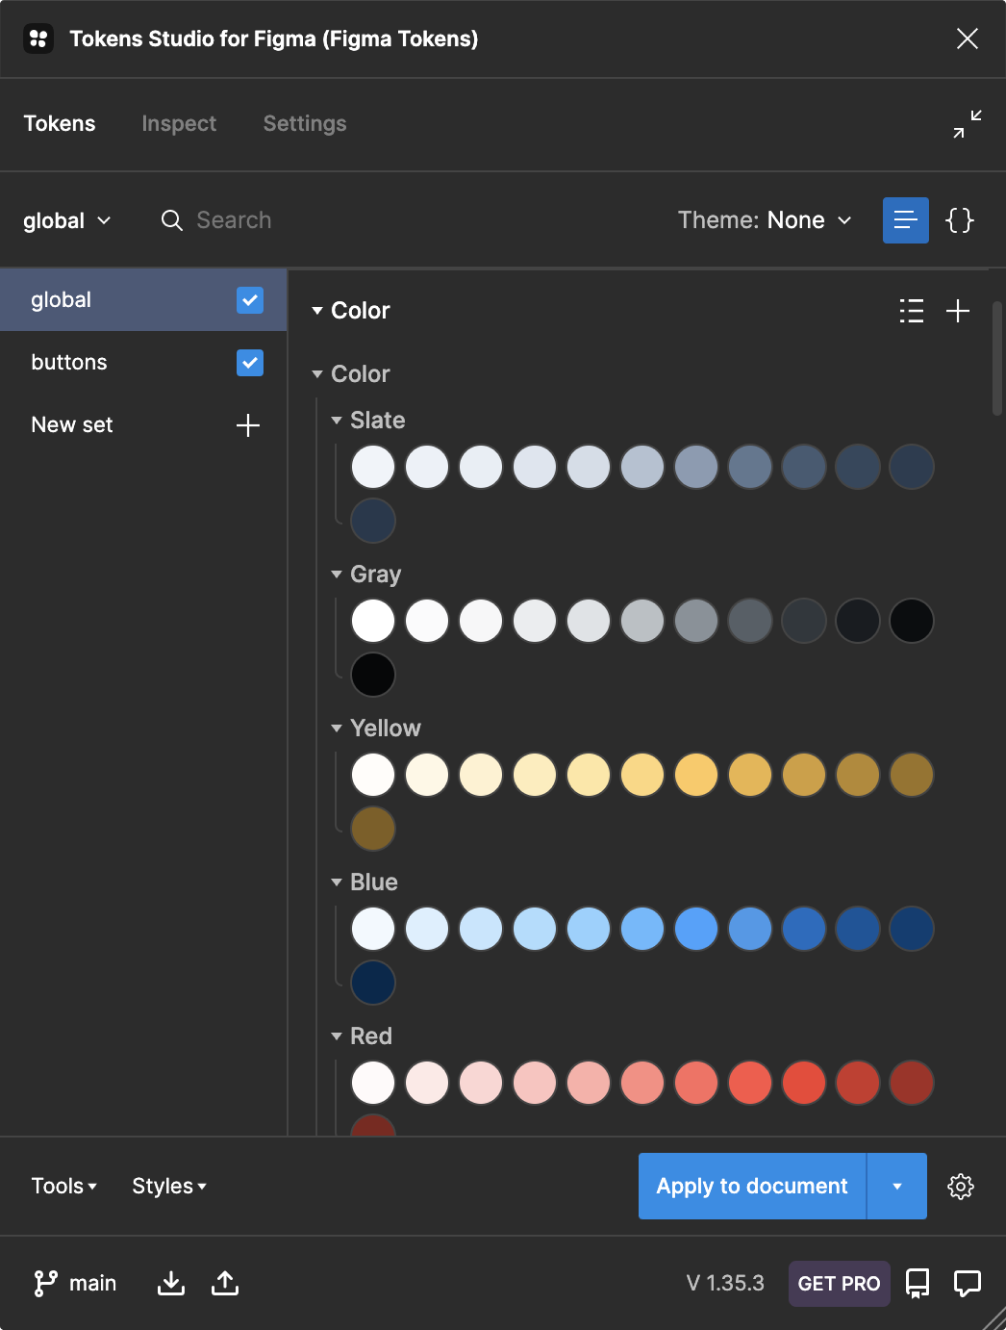Collapse the Red color group

[337, 1036]
